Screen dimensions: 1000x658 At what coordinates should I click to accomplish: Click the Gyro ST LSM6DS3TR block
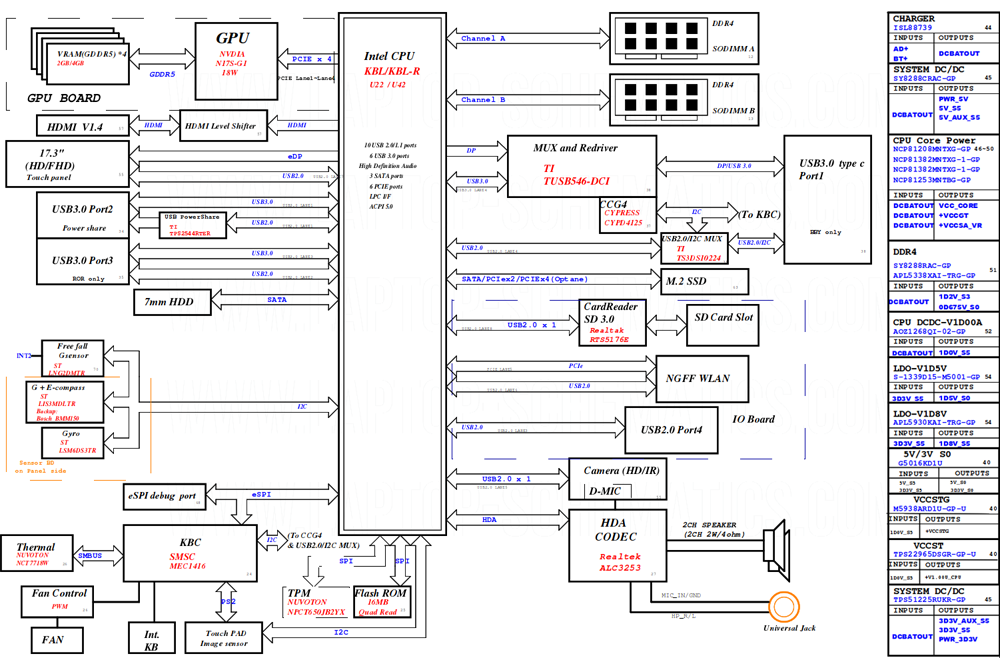pos(73,443)
